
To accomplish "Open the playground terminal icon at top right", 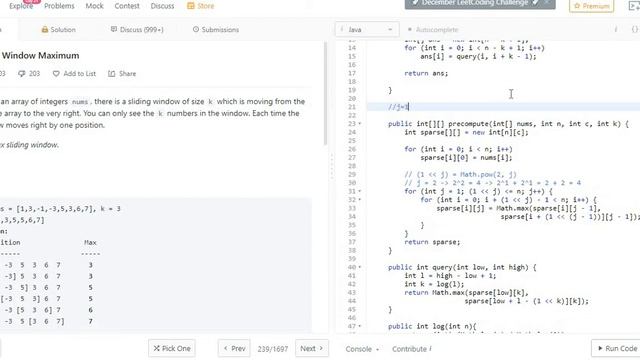I will [x=634, y=6].
